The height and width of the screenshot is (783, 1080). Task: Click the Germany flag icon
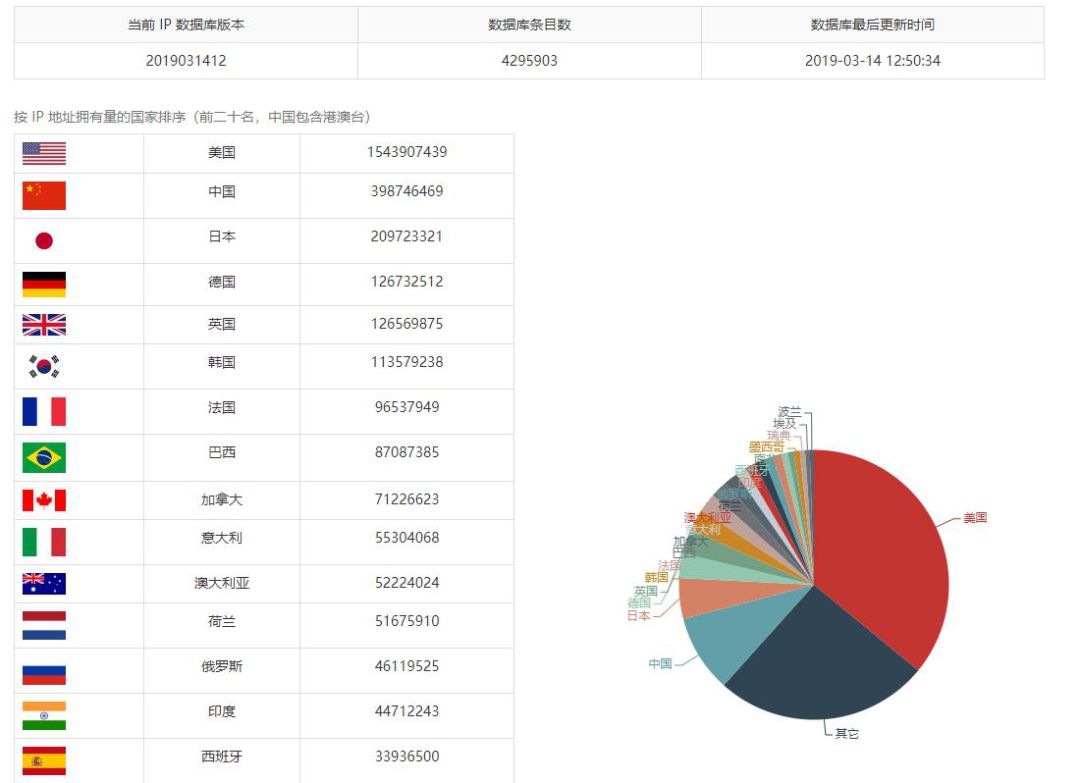pos(44,284)
